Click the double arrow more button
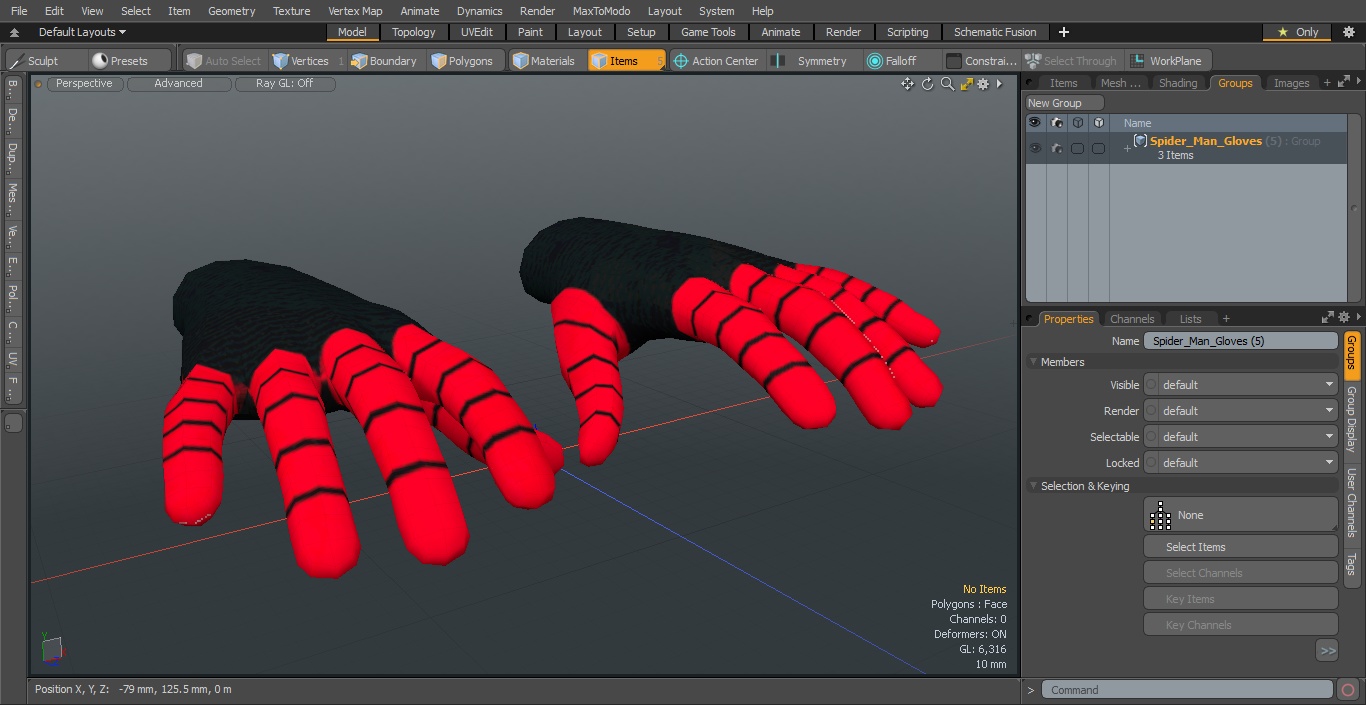The height and width of the screenshot is (705, 1366). pyautogui.click(x=1327, y=651)
